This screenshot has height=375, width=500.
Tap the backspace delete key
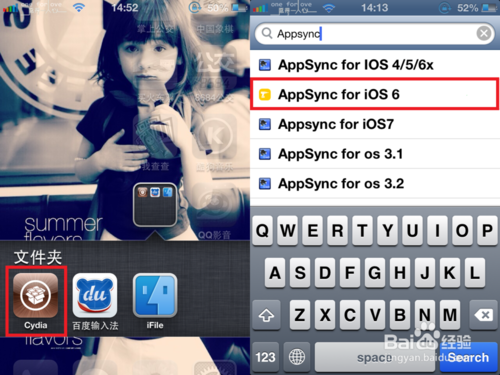coord(483,315)
